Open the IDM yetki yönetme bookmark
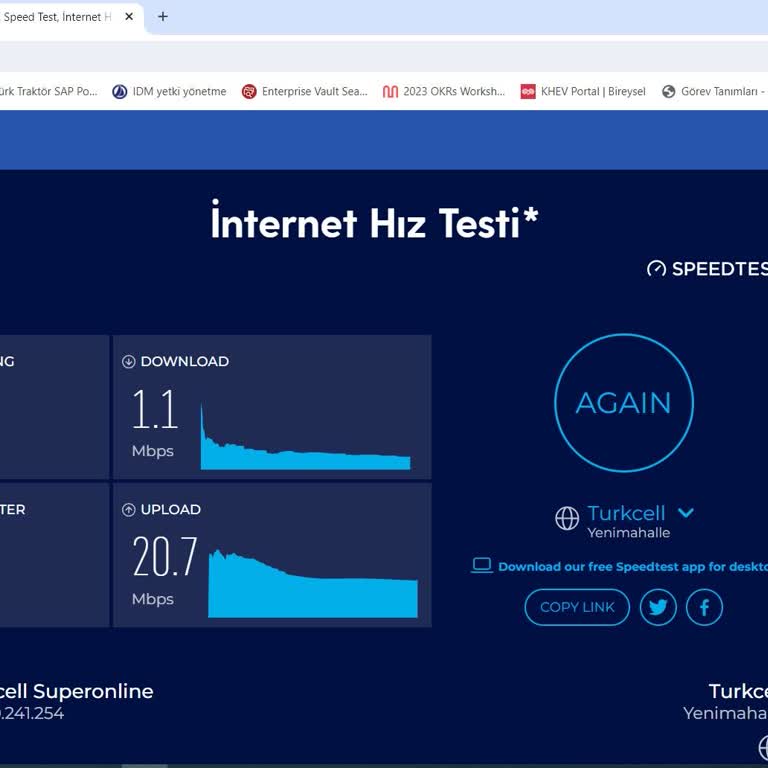The height and width of the screenshot is (768, 768). pos(169,92)
